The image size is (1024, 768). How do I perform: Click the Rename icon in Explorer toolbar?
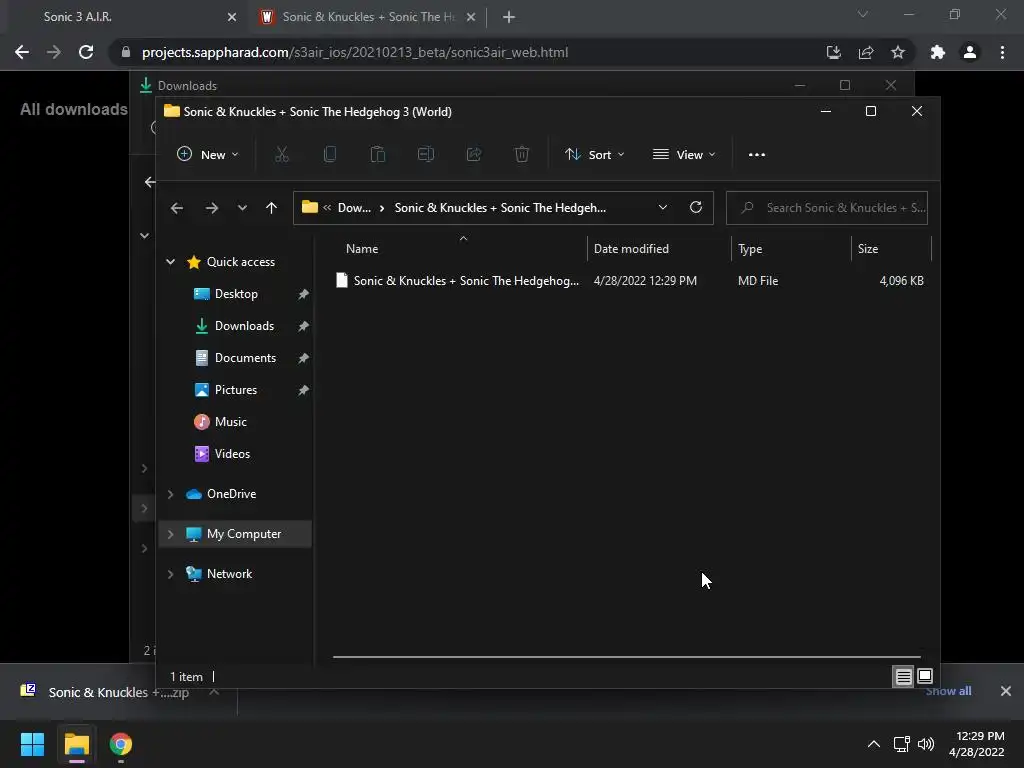click(426, 155)
